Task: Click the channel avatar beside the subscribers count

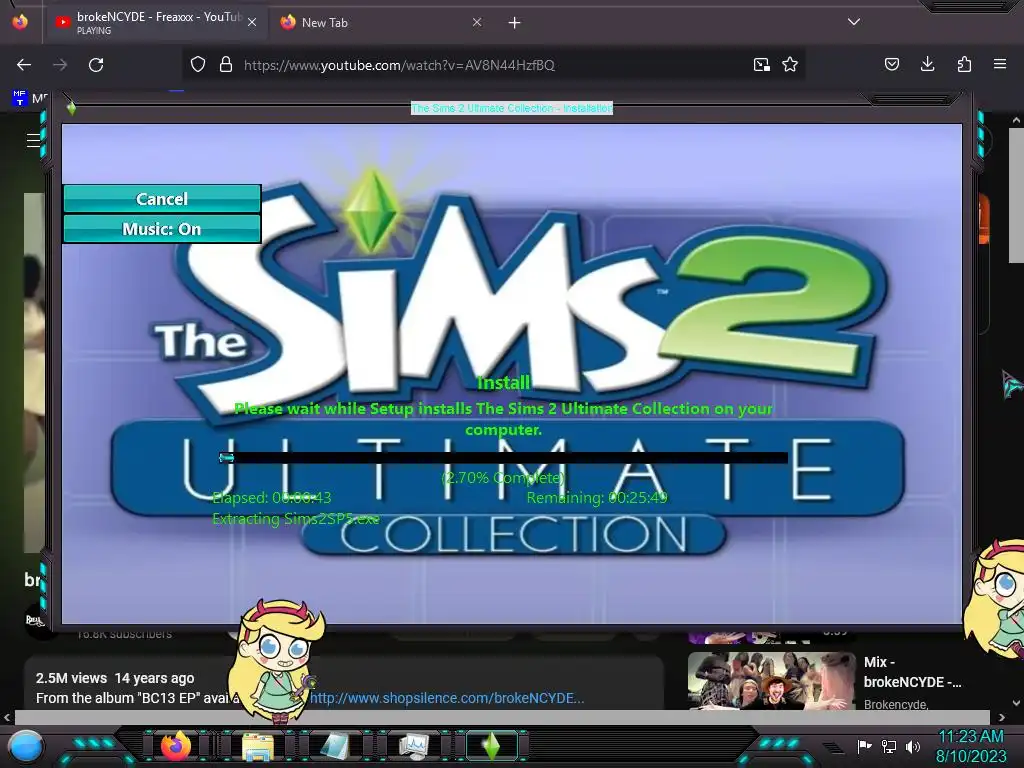Action: click(38, 620)
